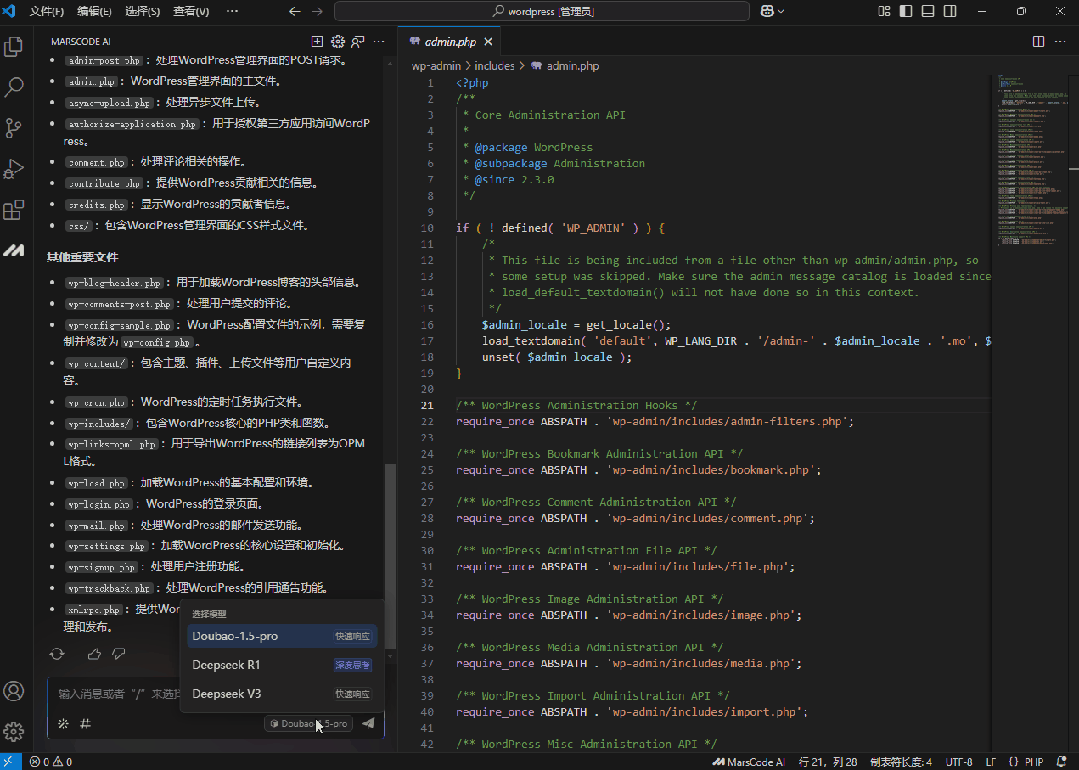Regenerate the AI response
This screenshot has width=1079, height=770.
pos(57,654)
